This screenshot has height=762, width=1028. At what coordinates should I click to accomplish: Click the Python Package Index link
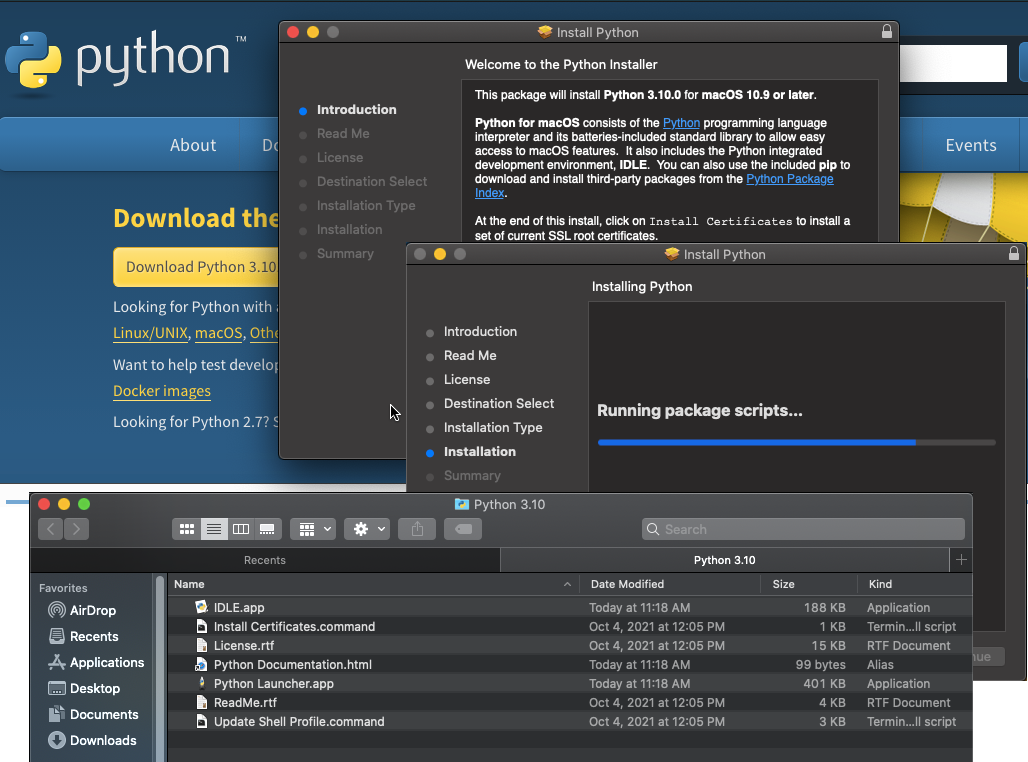pos(789,179)
